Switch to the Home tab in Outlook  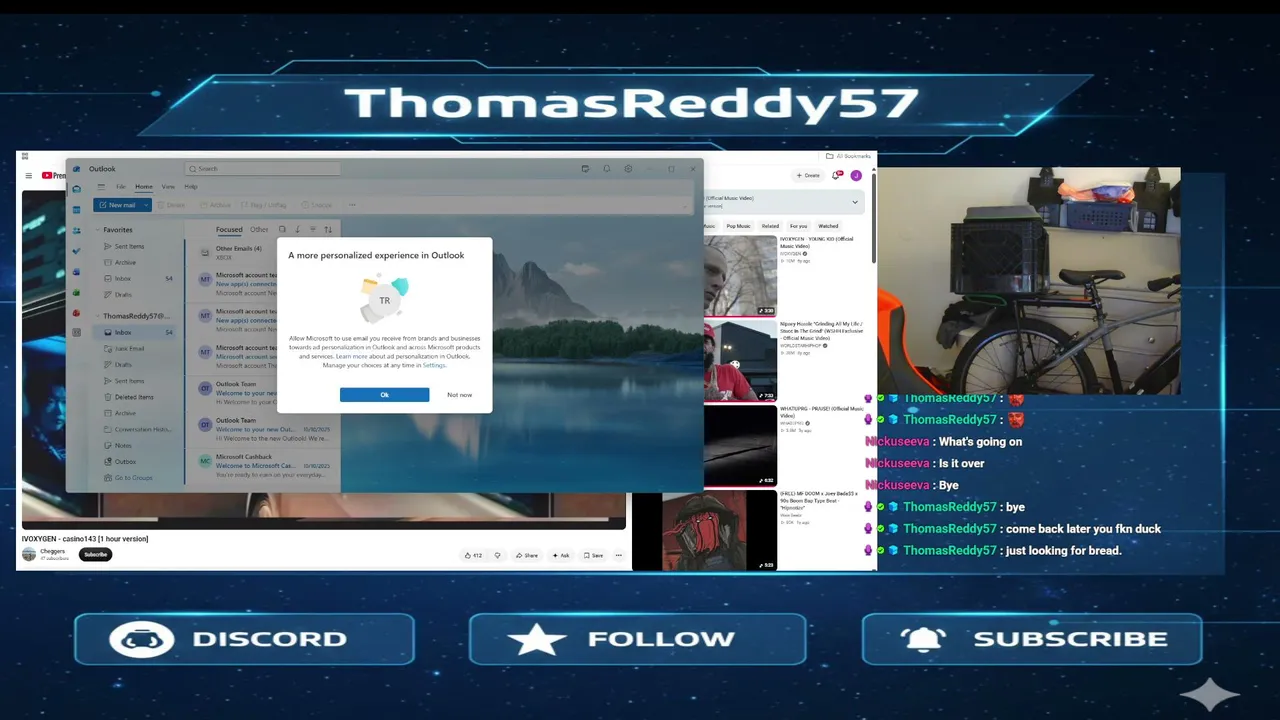pos(144,187)
